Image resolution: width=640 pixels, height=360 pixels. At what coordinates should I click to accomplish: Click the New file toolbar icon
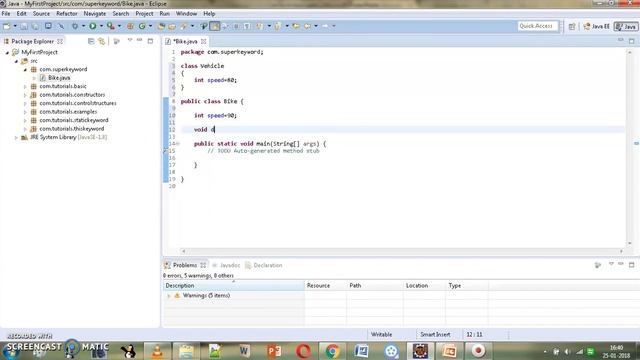[x=7, y=26]
